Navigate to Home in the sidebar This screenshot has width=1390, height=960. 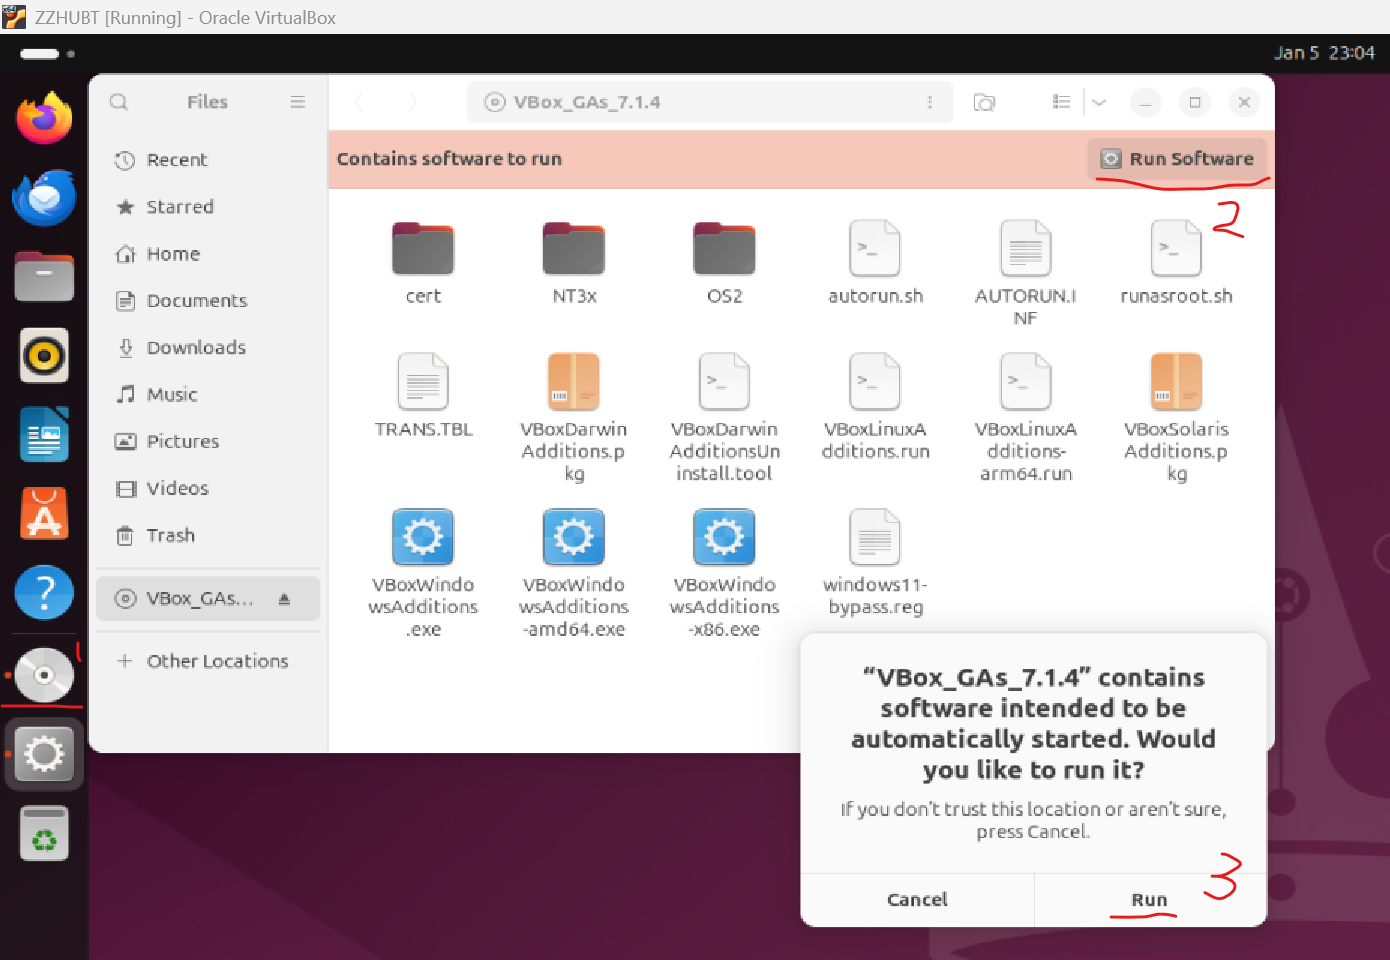coord(208,254)
